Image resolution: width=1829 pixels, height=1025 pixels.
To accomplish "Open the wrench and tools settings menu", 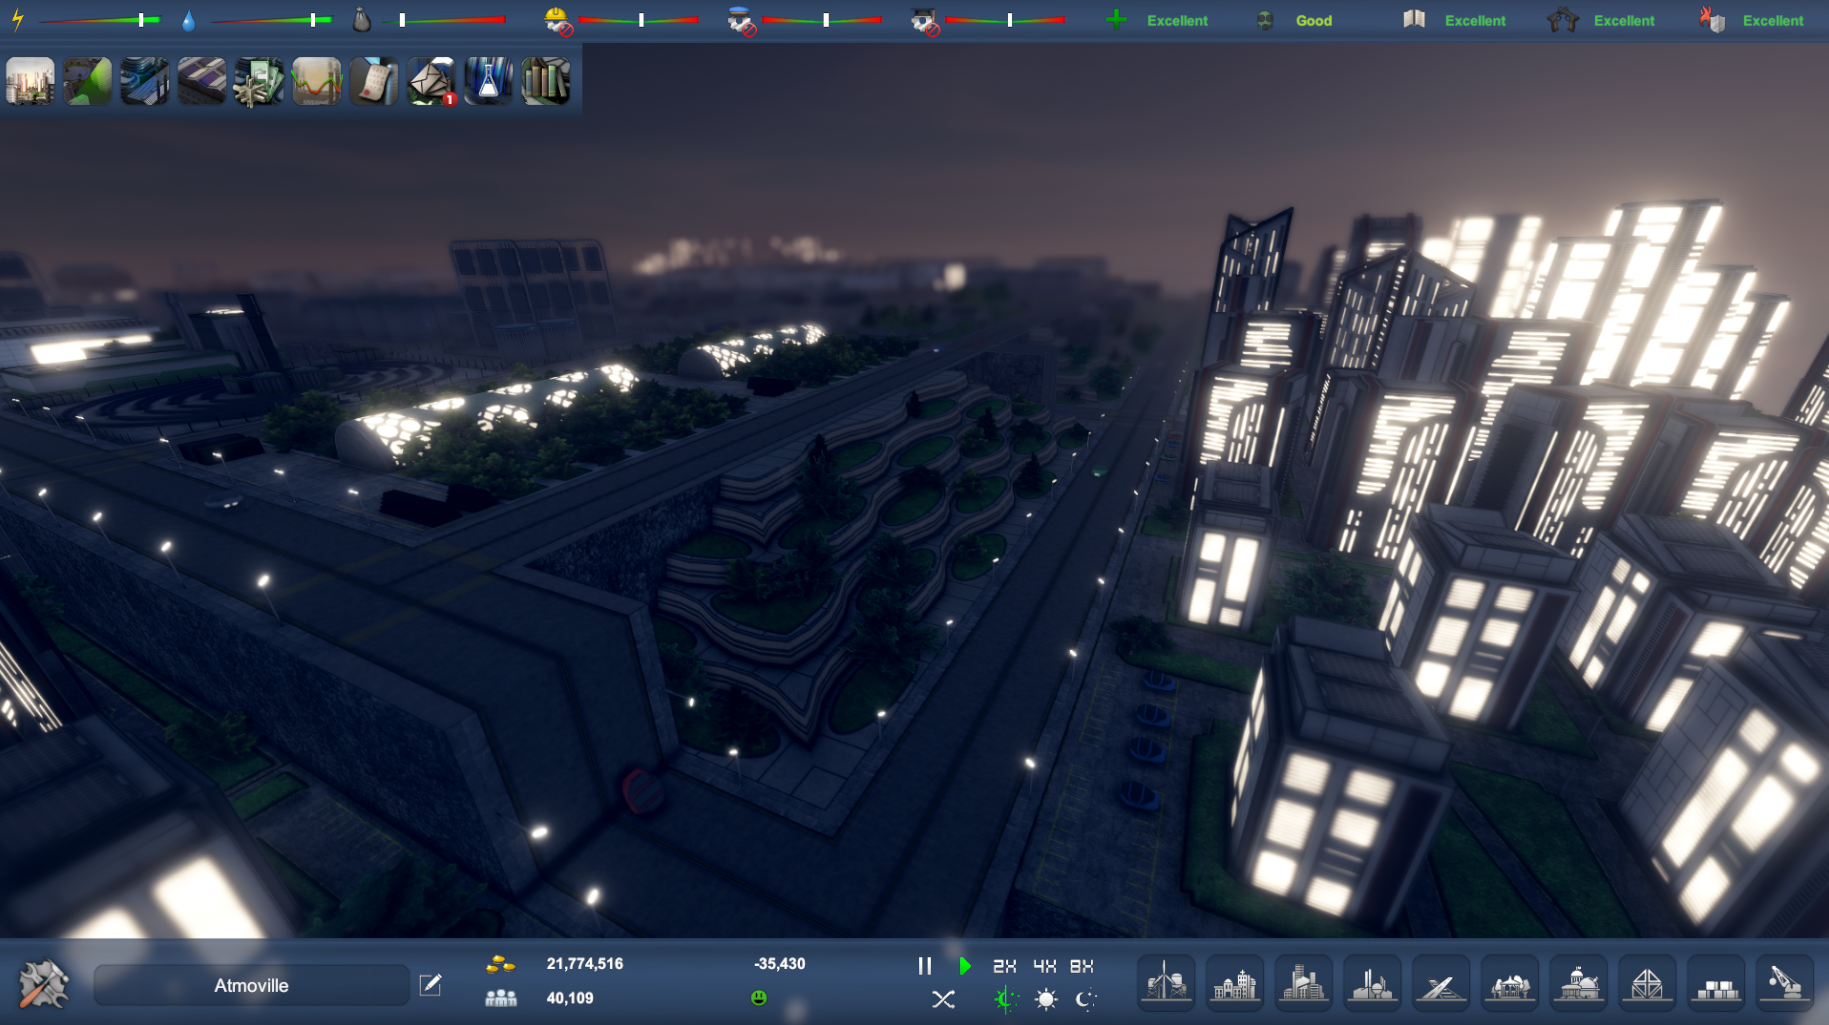I will point(44,984).
